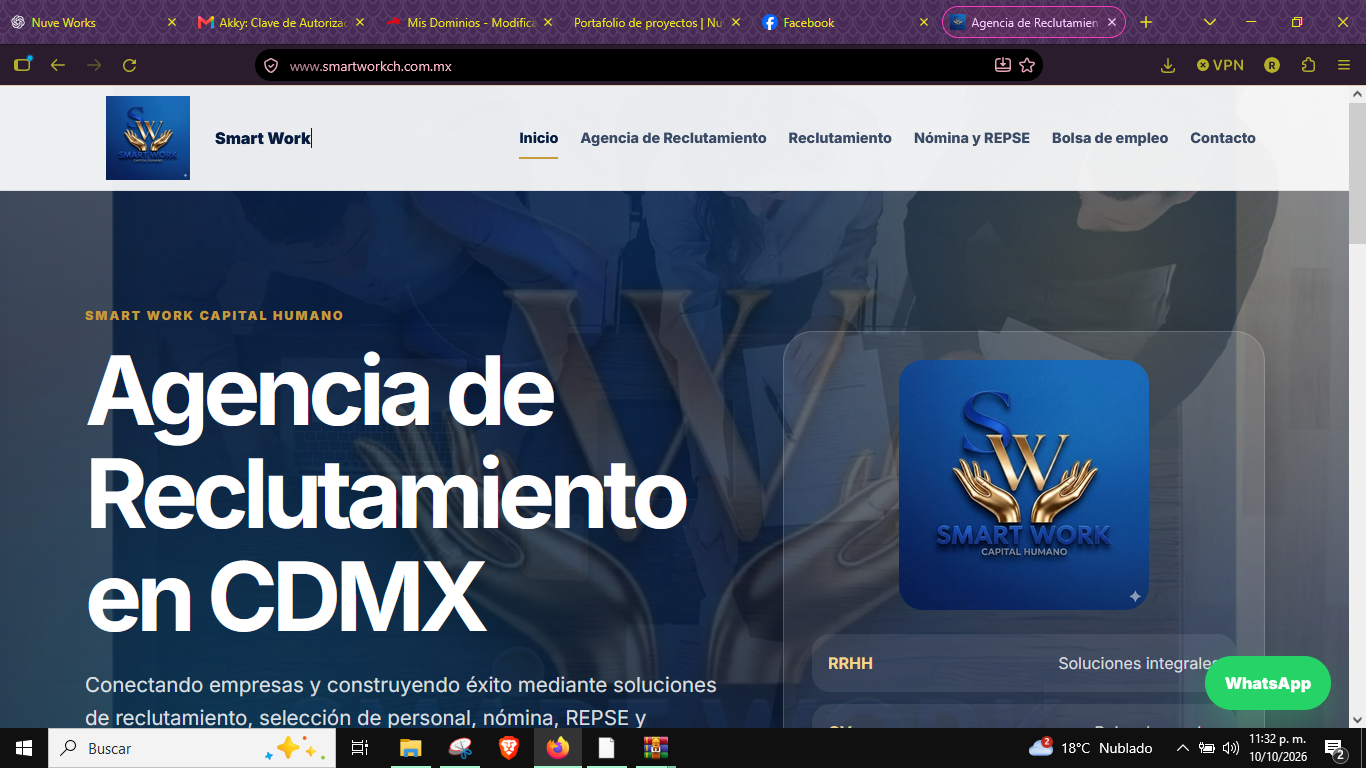1366x768 pixels.
Task: Bookmark this page with the star
Action: pyautogui.click(x=1027, y=65)
